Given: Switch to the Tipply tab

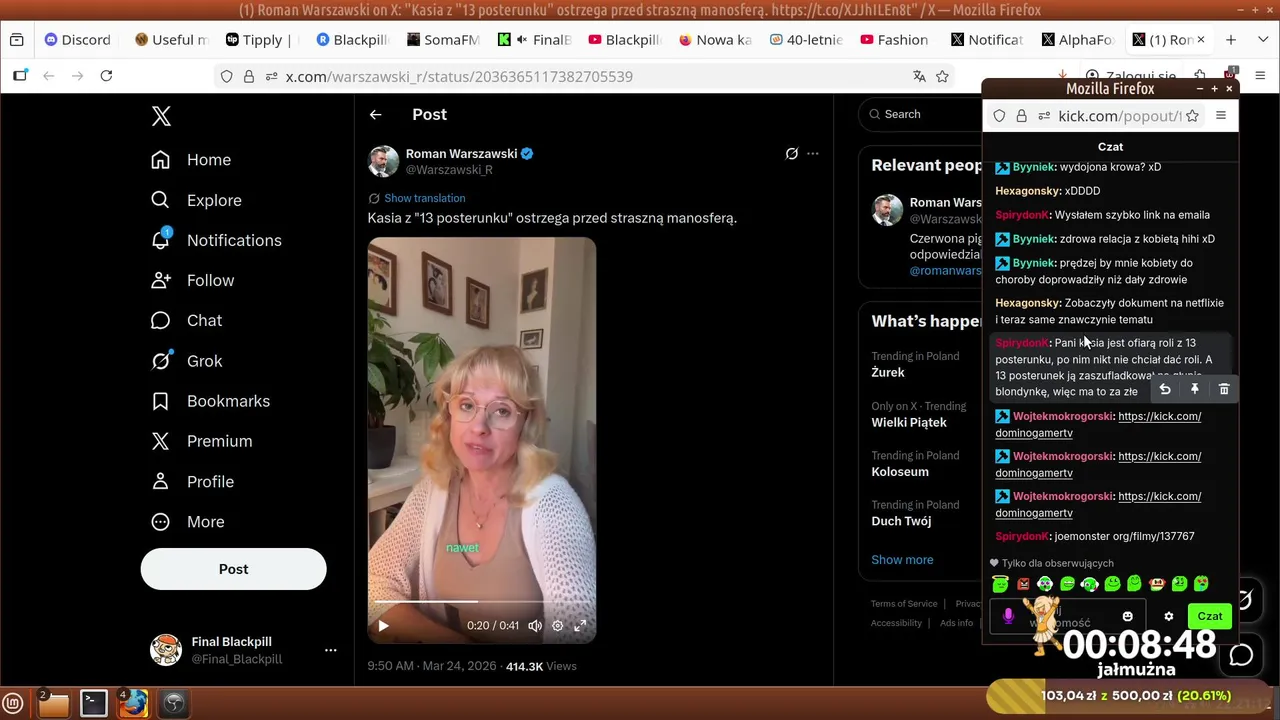Looking at the screenshot, I should click(x=261, y=40).
